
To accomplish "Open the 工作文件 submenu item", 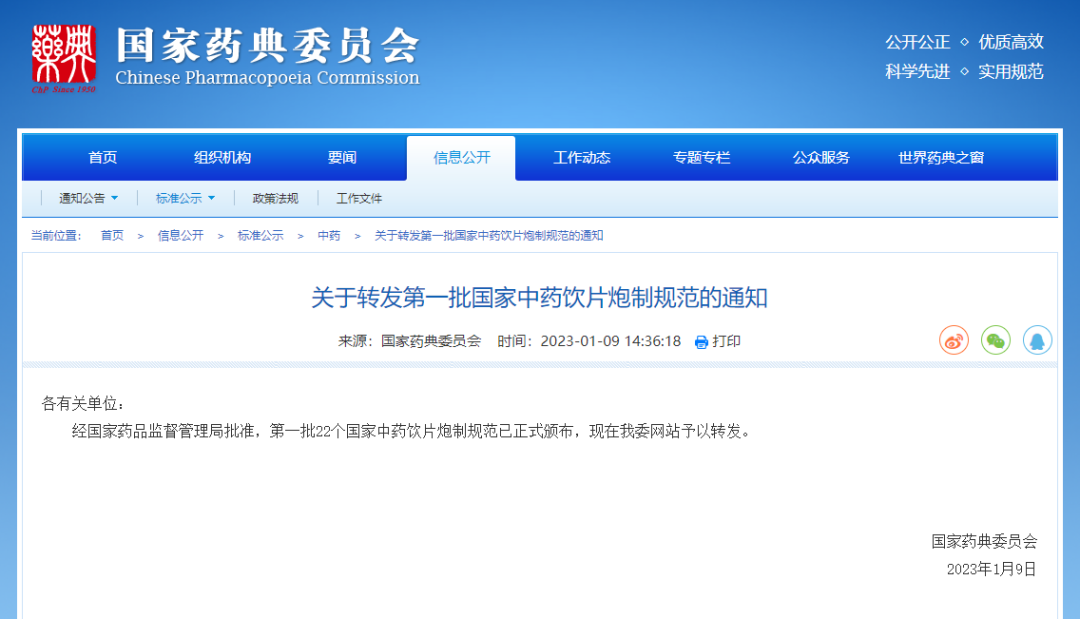I will coord(359,198).
